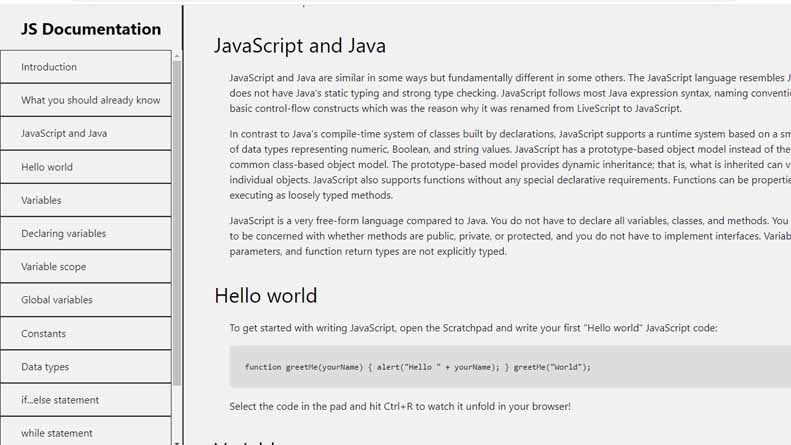Jump to the Variables section

click(x=41, y=200)
